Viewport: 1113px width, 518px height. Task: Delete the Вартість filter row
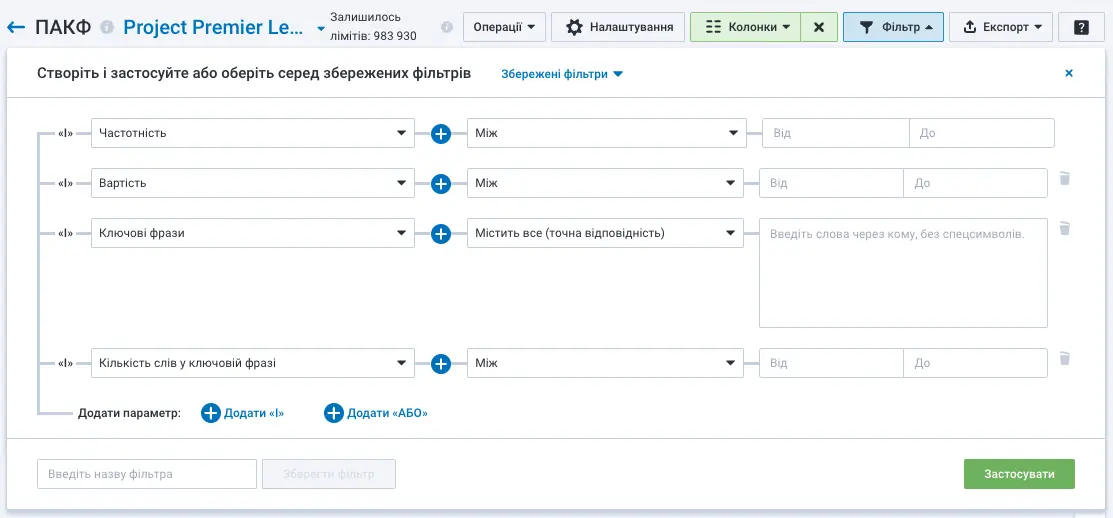click(x=1065, y=179)
